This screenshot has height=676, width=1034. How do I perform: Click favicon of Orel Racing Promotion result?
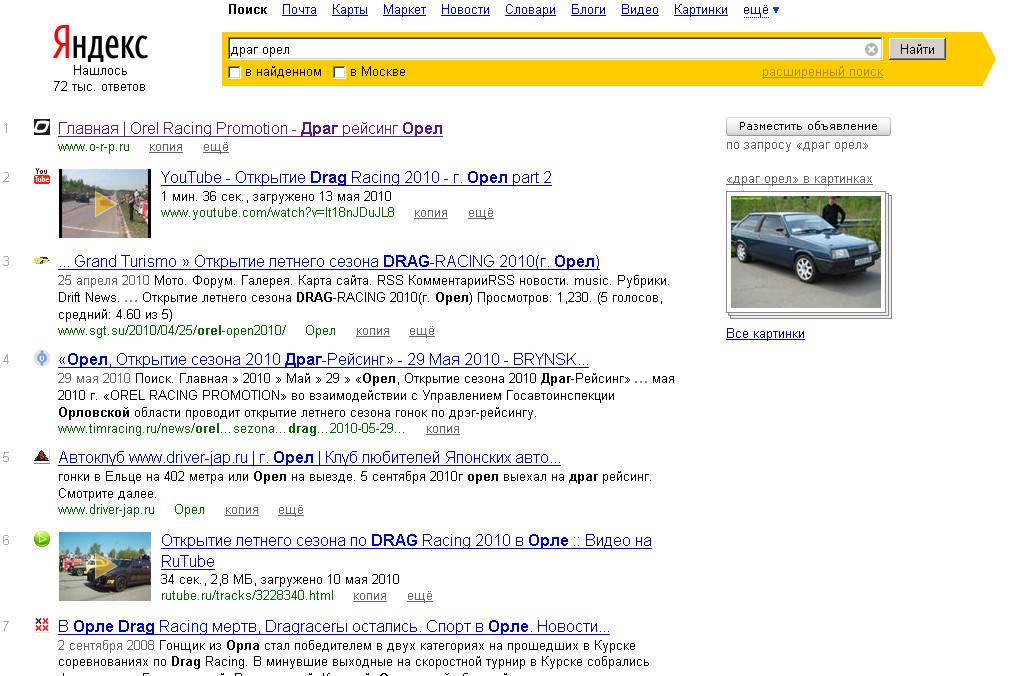coord(42,127)
